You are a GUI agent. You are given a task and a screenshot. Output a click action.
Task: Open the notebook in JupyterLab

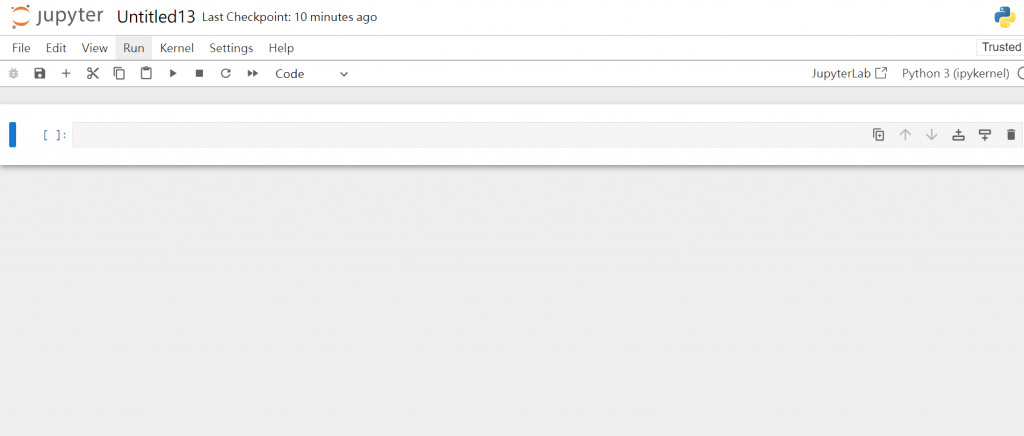click(x=849, y=74)
